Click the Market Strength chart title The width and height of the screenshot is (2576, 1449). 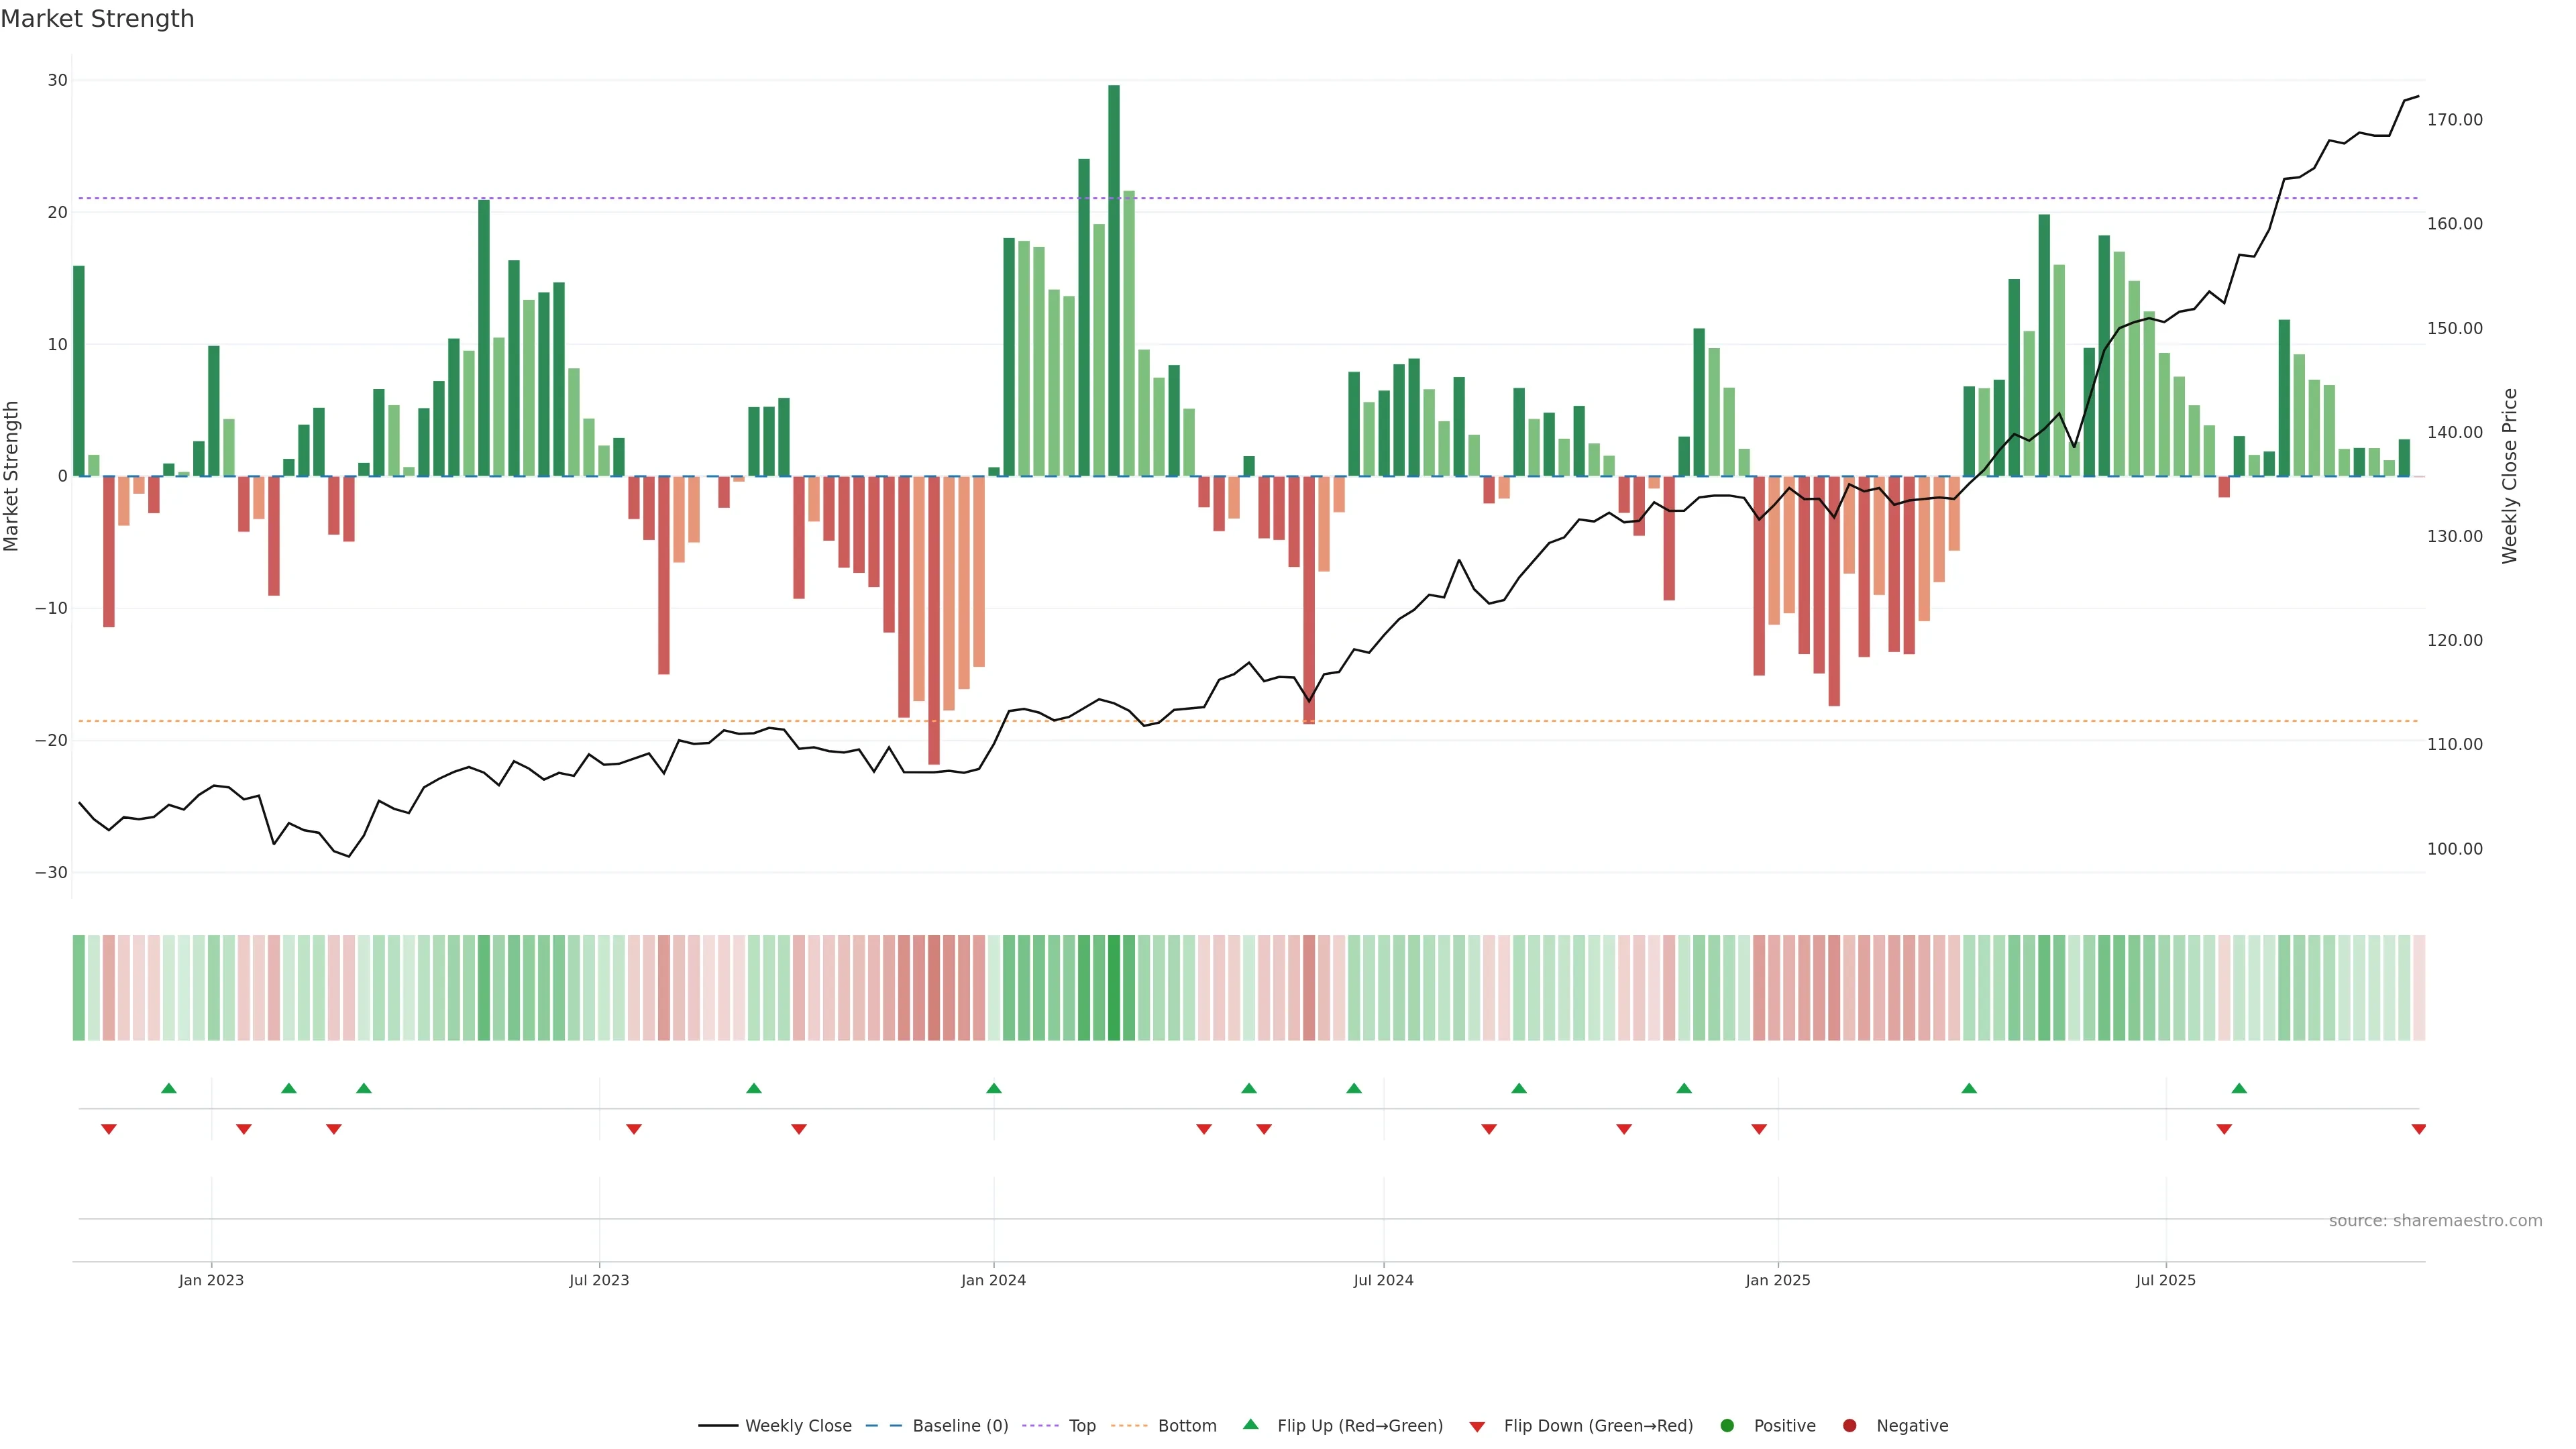click(97, 19)
